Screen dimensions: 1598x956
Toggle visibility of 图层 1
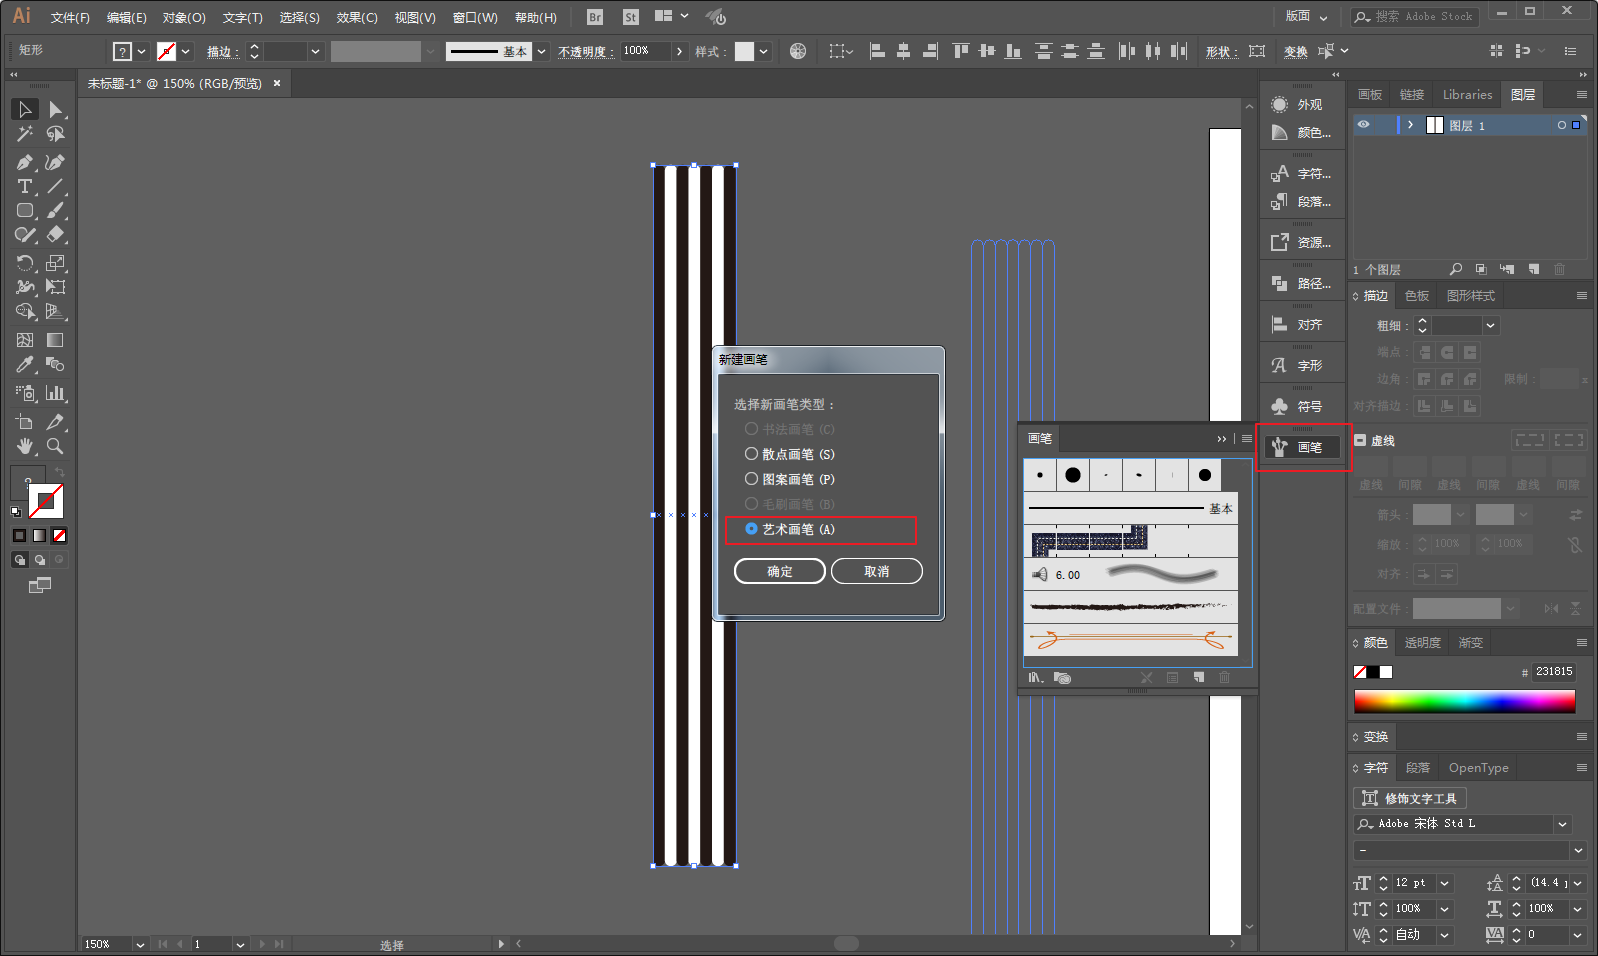coord(1363,125)
